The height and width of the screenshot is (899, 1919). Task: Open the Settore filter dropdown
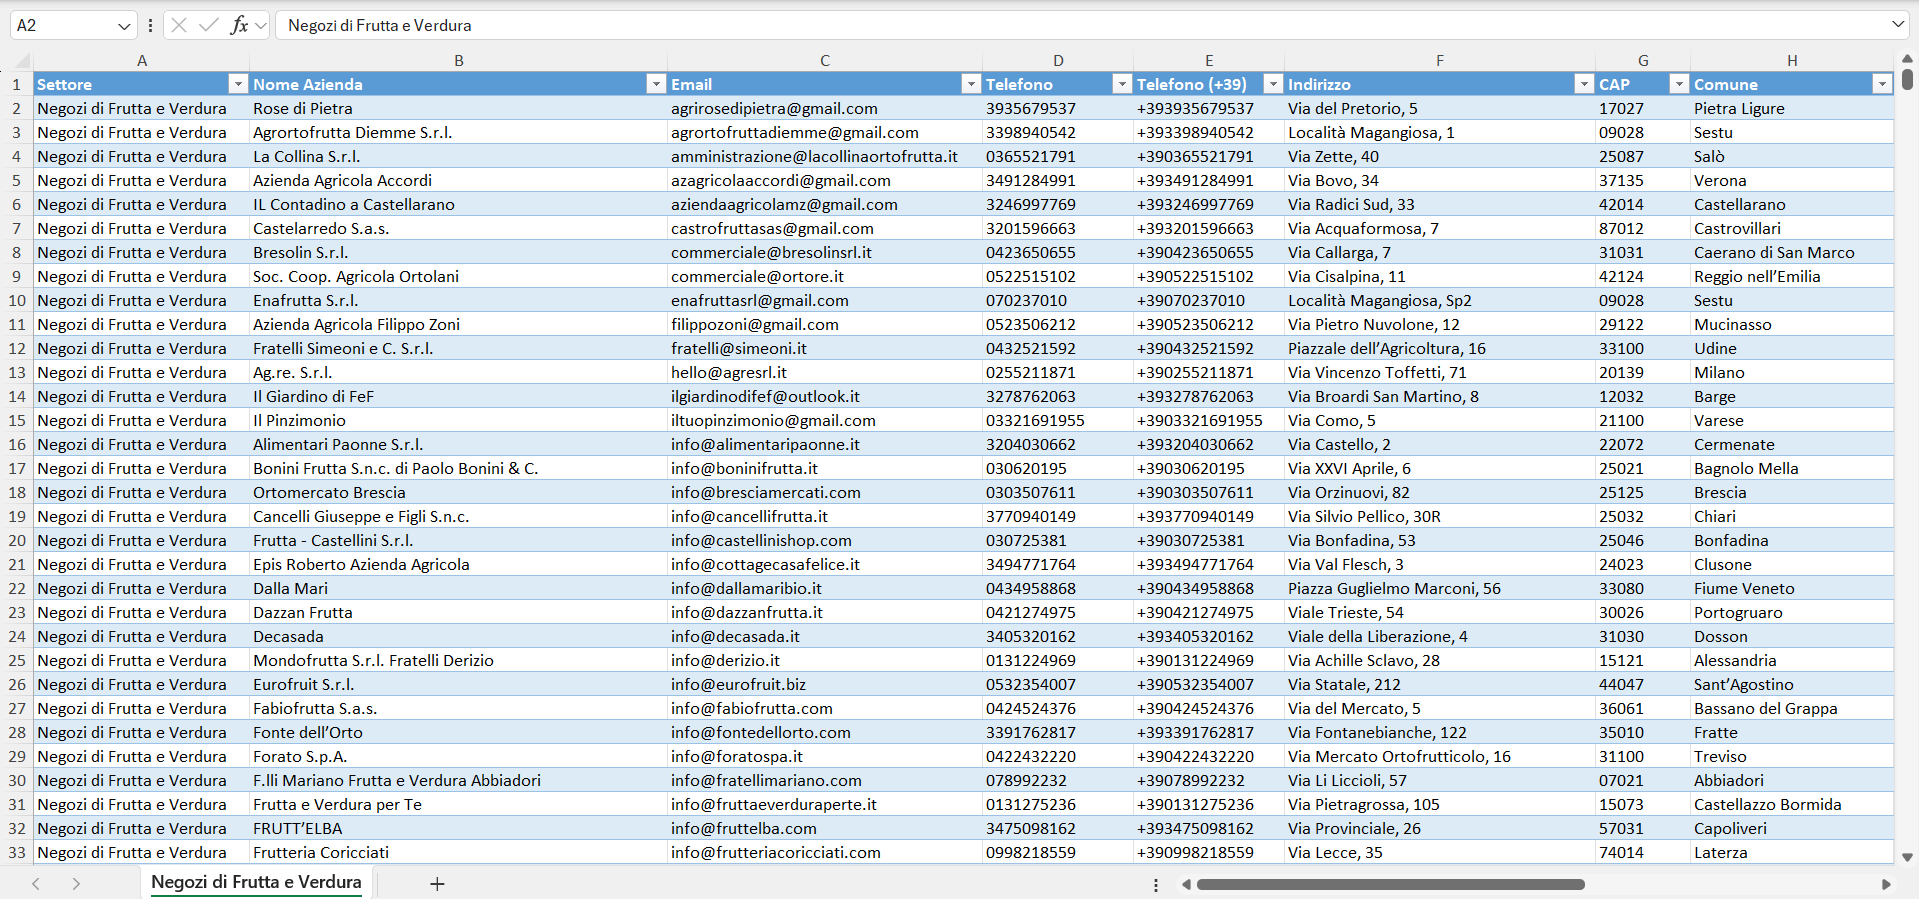pyautogui.click(x=238, y=84)
